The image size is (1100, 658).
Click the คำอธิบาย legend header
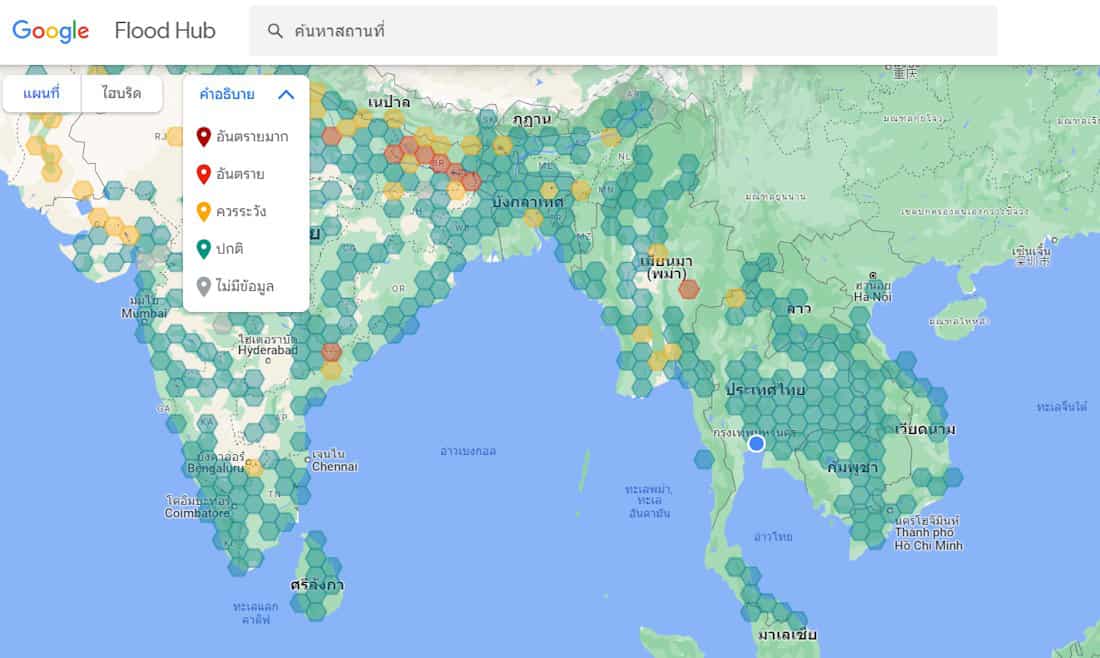click(x=227, y=95)
